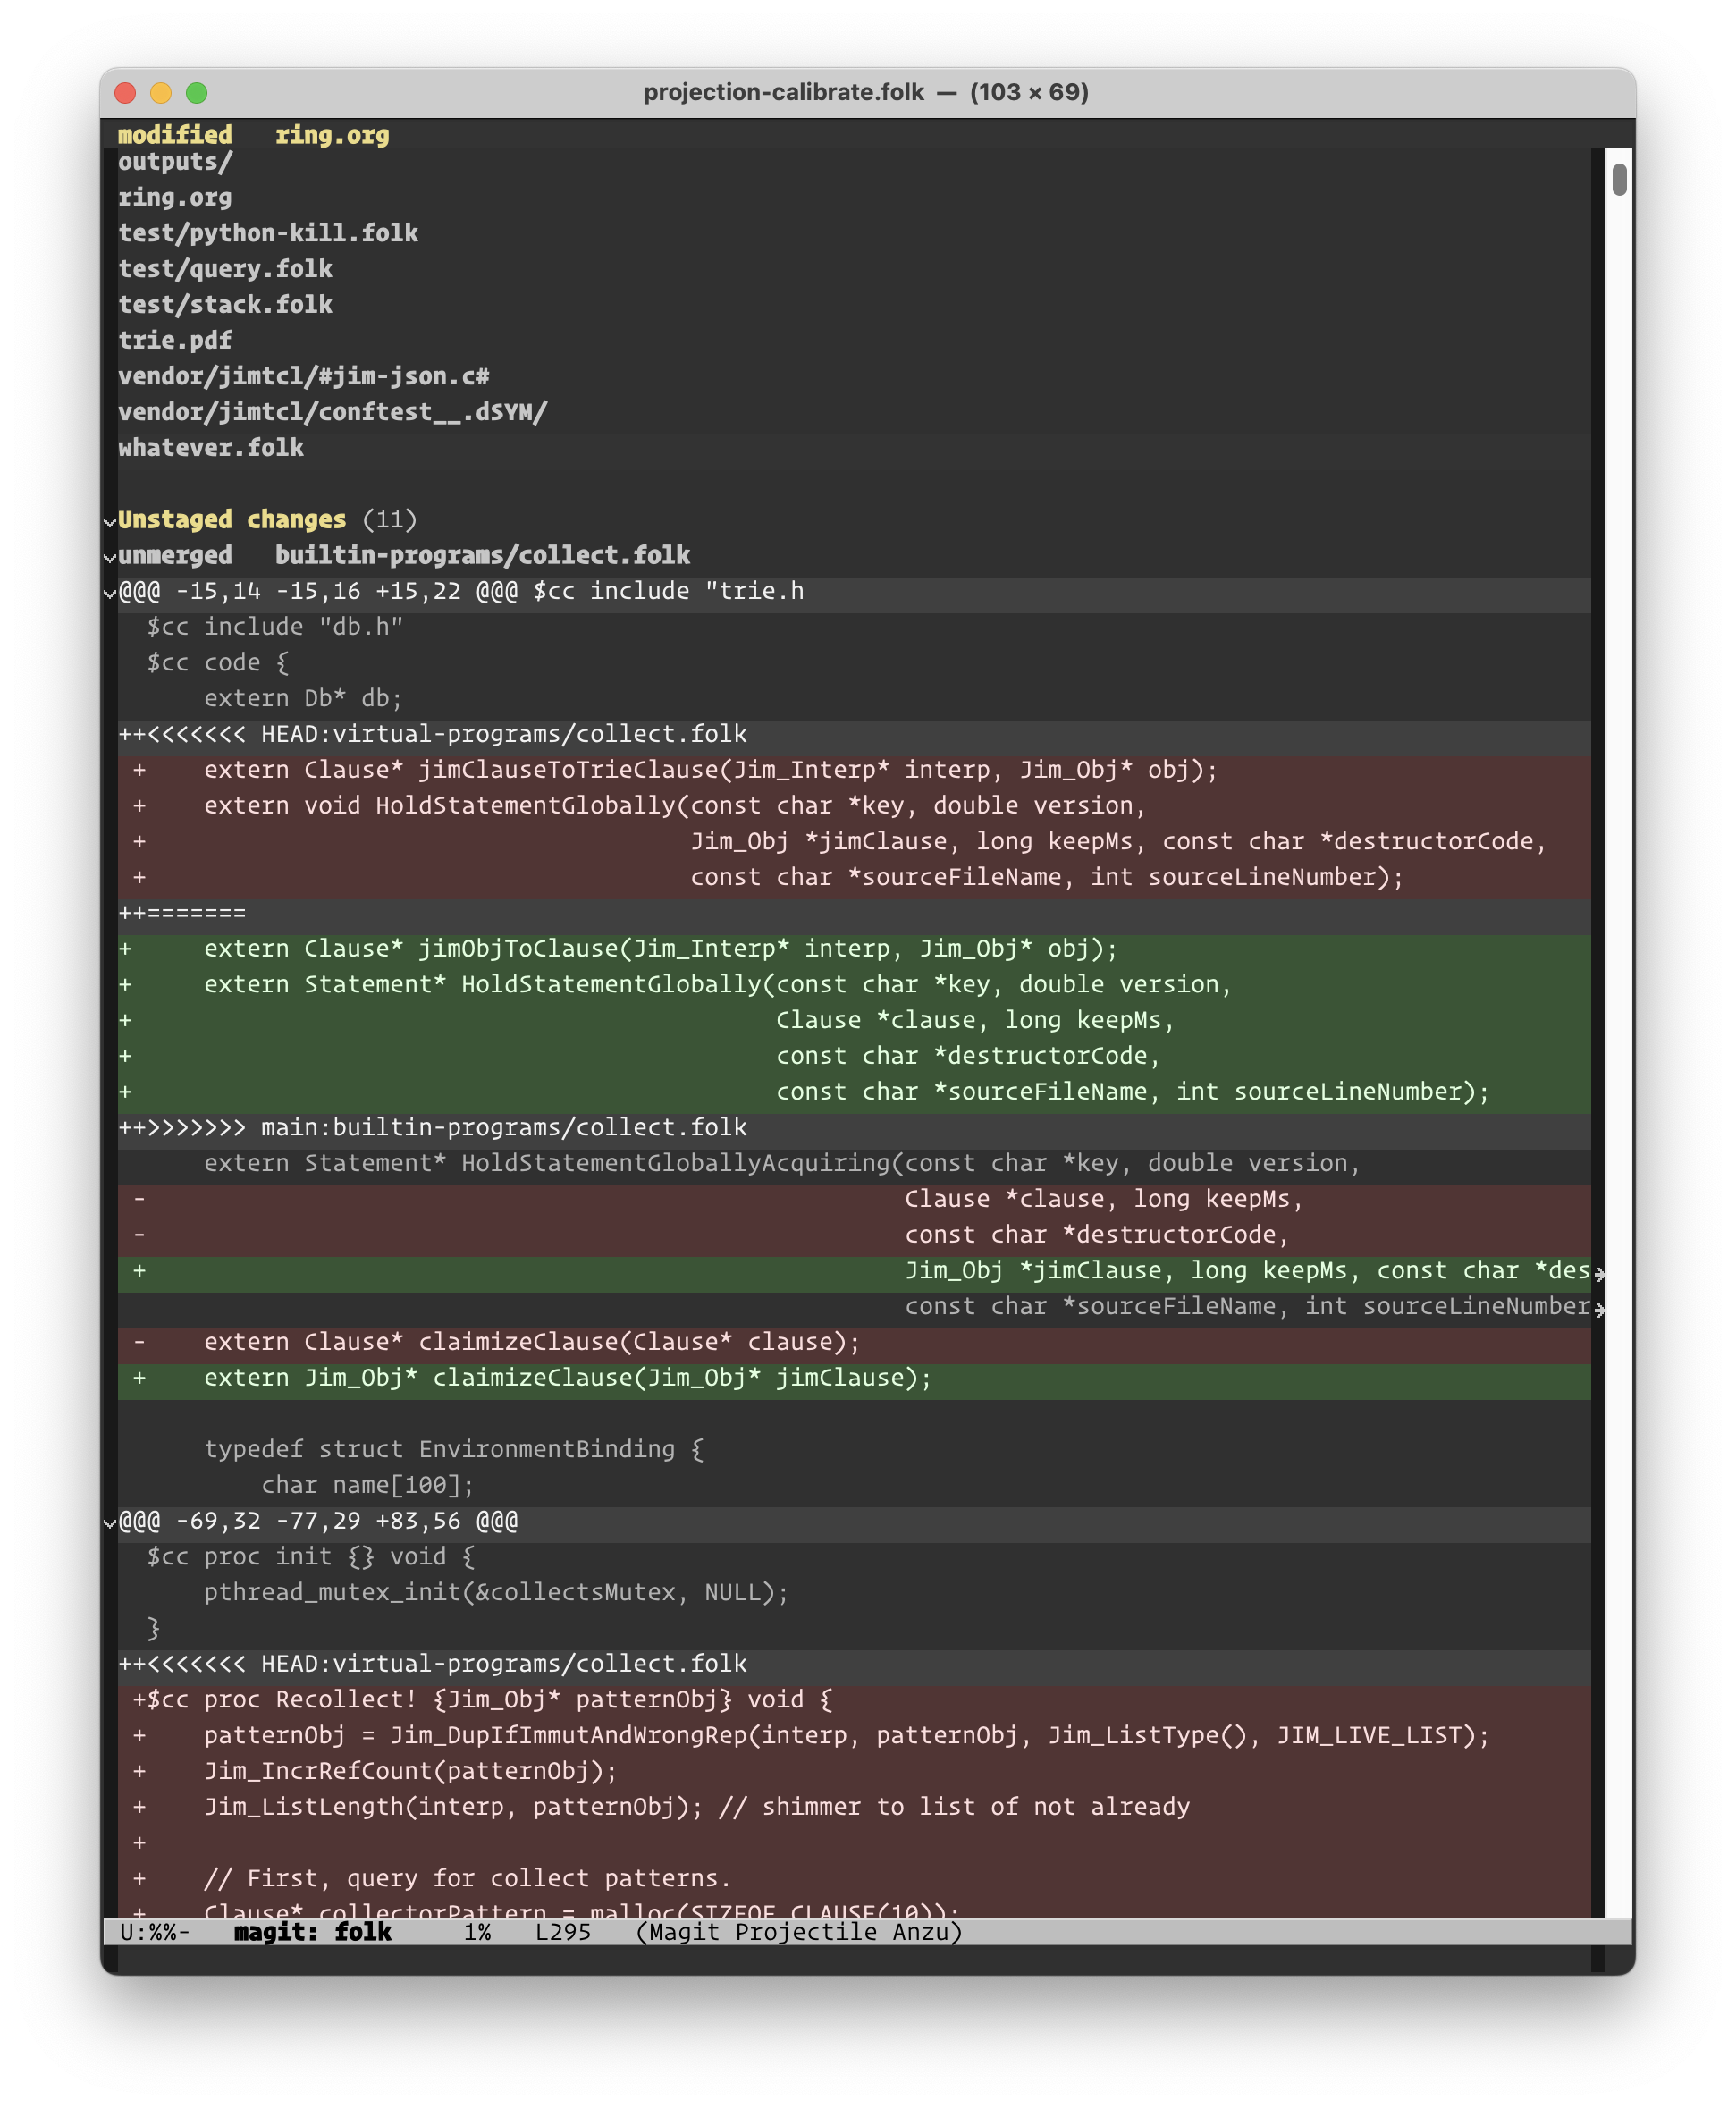
Task: Collapse the Unstaged changes section chevron
Action: click(110, 521)
